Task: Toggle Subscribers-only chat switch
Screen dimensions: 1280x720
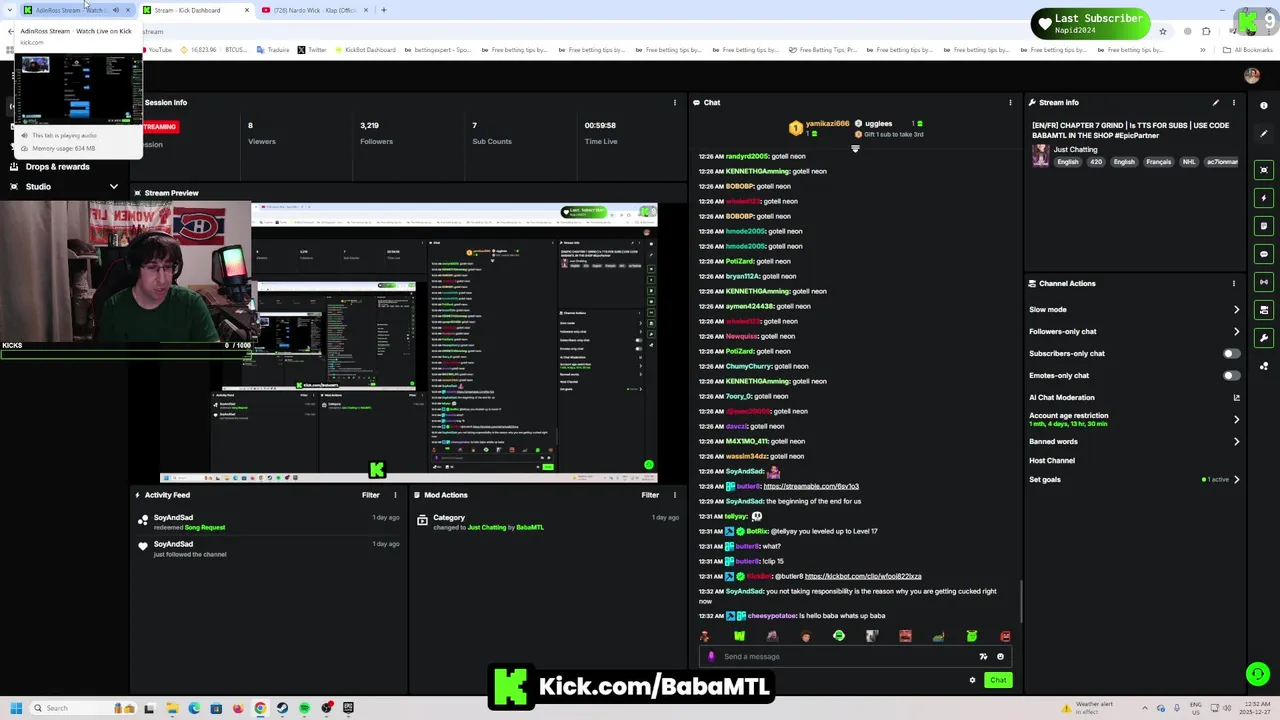Action: point(1231,353)
